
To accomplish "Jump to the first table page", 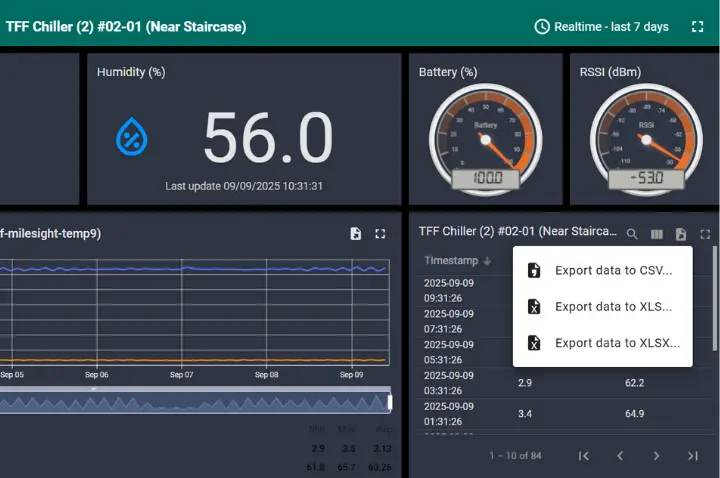I will click(x=584, y=456).
